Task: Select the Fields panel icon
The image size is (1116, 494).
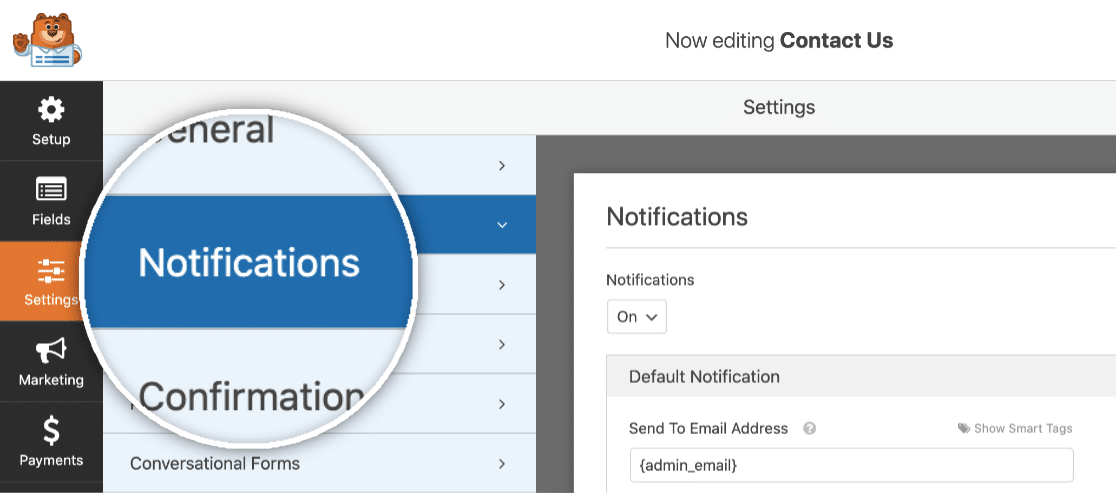Action: (51, 190)
